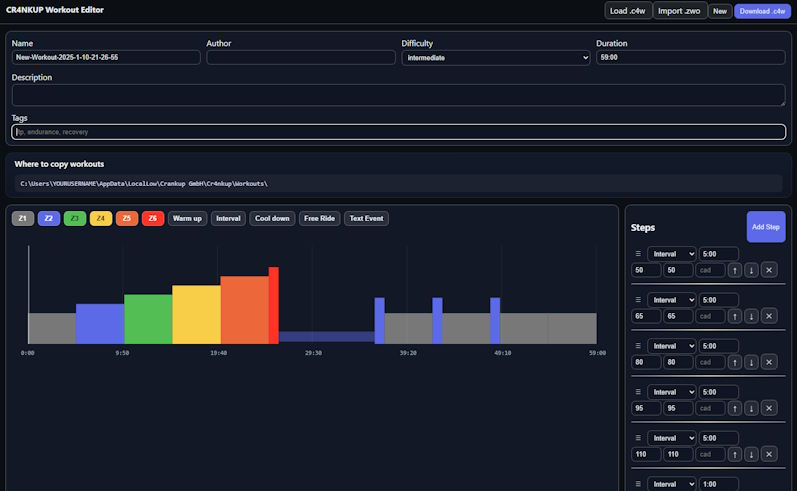Click Add Step button

765,227
